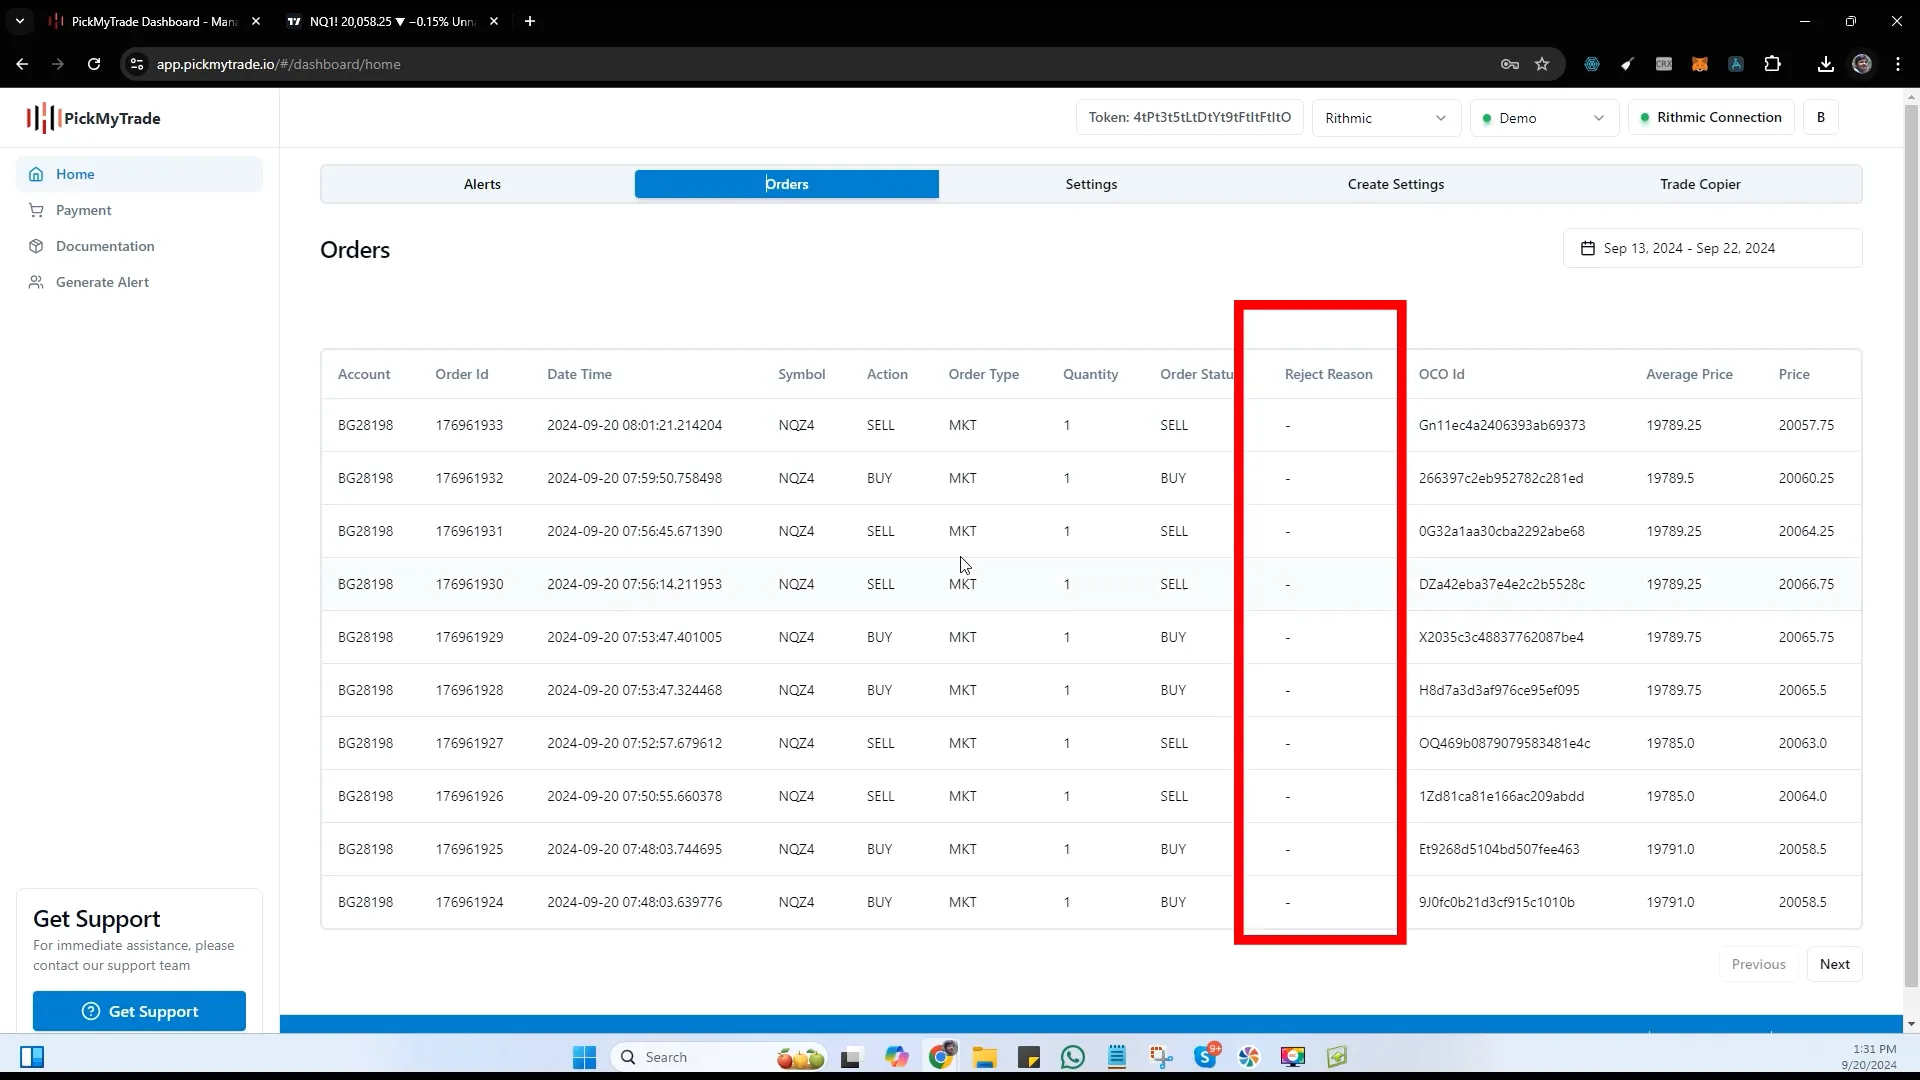Click the Previous pagination button
Image resolution: width=1920 pixels, height=1080 pixels.
(1759, 964)
